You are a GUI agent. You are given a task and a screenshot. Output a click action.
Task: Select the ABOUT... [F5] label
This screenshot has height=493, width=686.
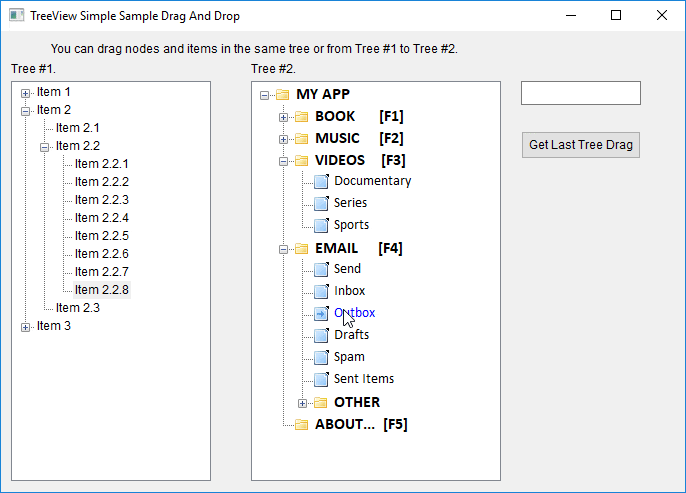(361, 424)
